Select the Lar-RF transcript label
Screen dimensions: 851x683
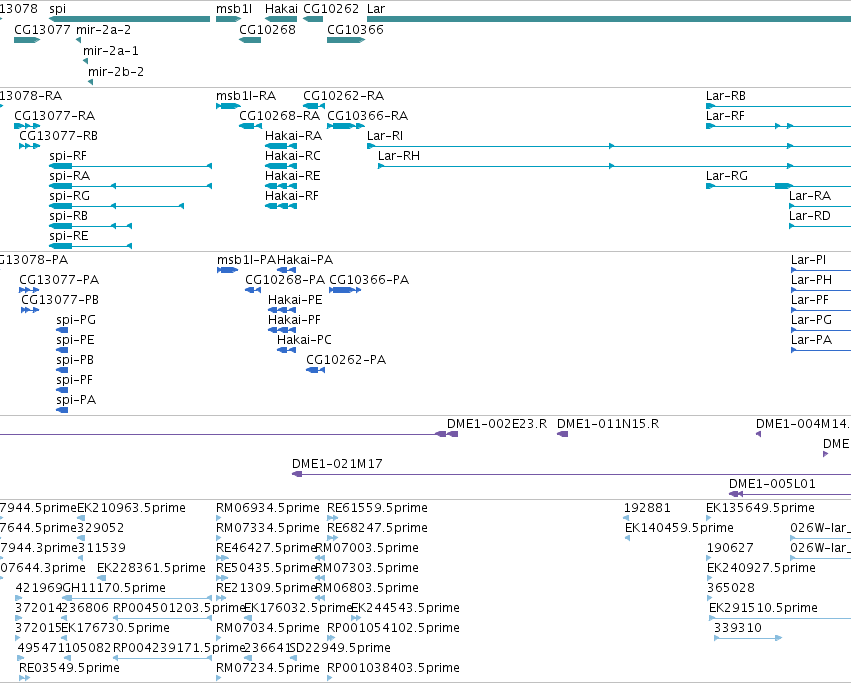coord(725,116)
